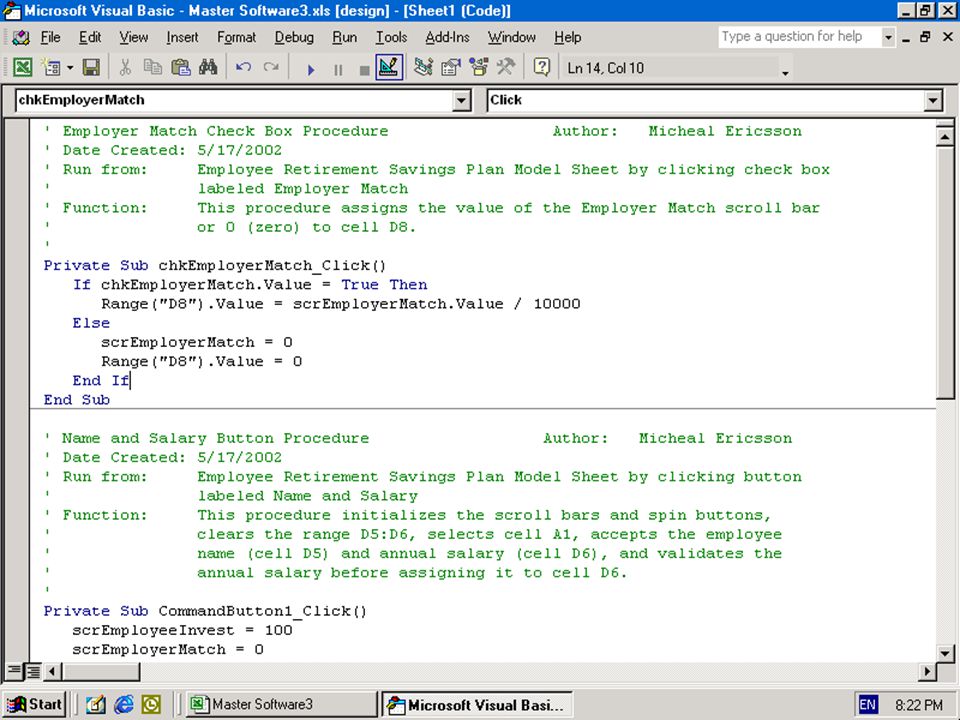Image resolution: width=960 pixels, height=720 pixels.
Task: Click the Save floppy disk icon
Action: pyautogui.click(x=91, y=67)
